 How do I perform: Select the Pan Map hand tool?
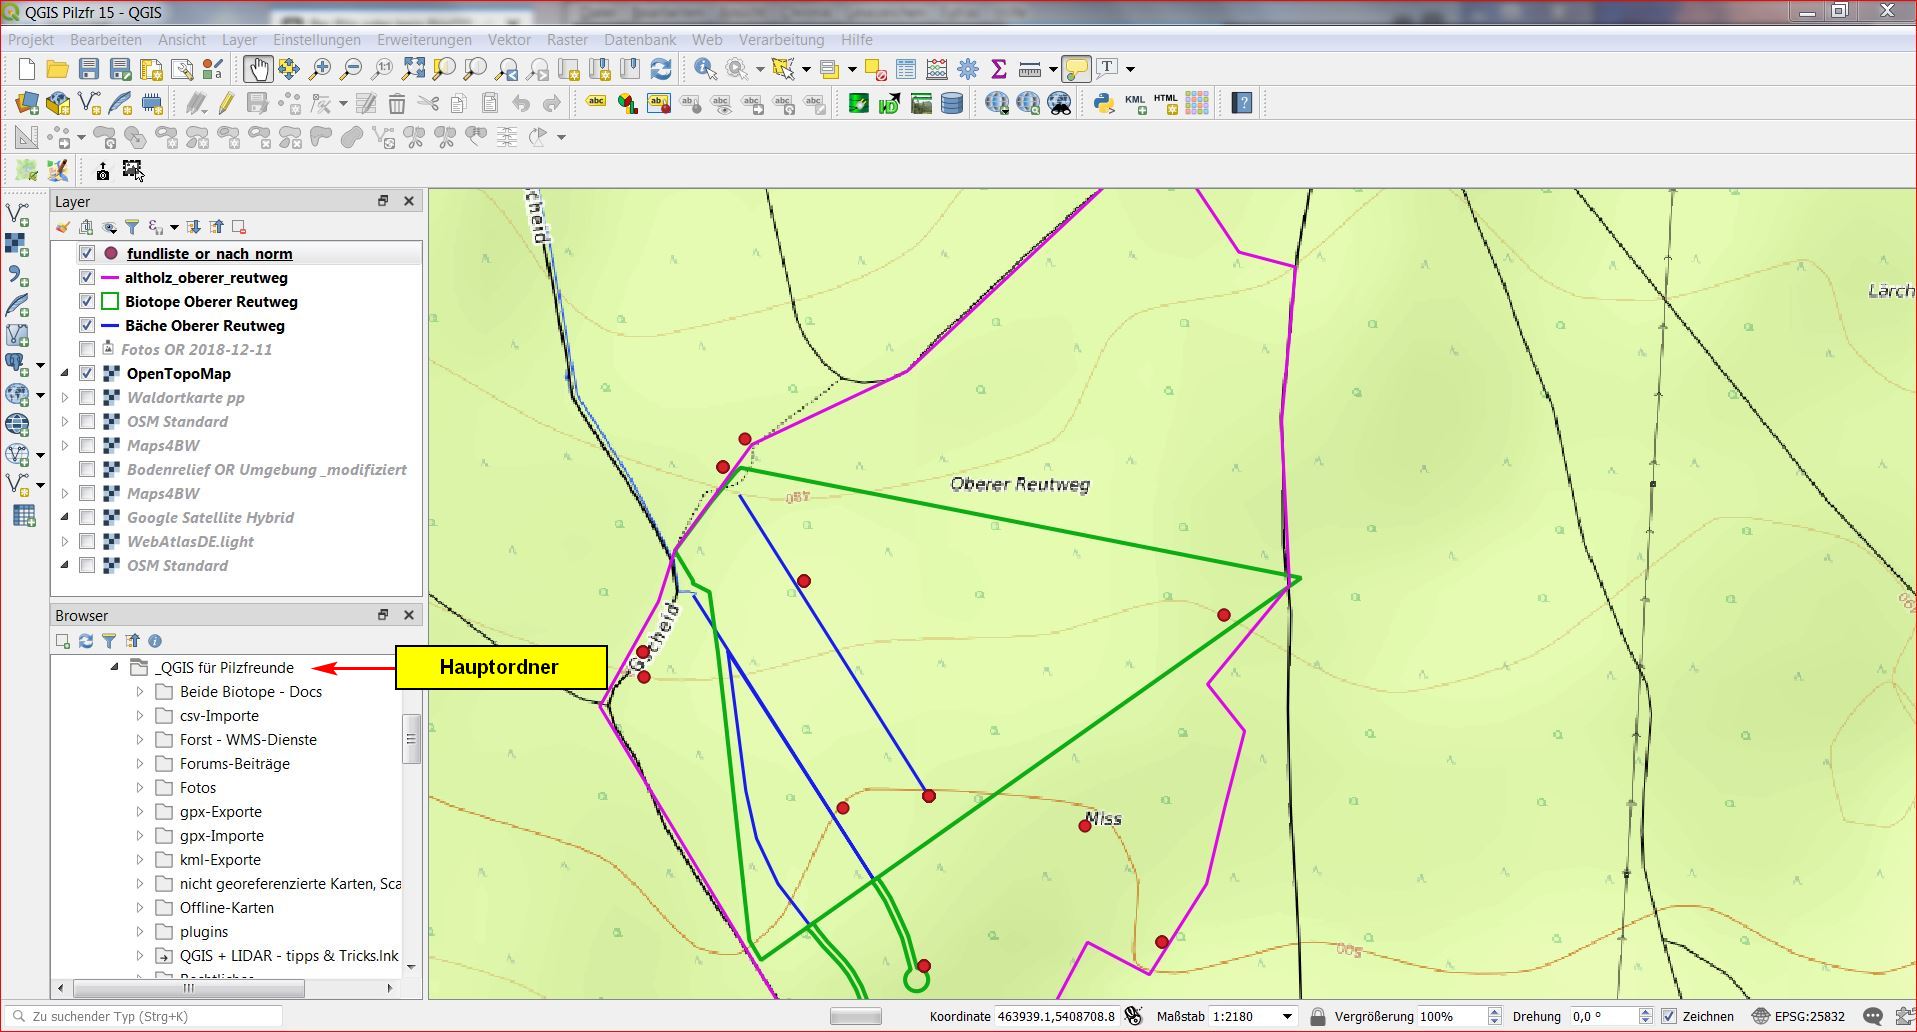click(258, 69)
